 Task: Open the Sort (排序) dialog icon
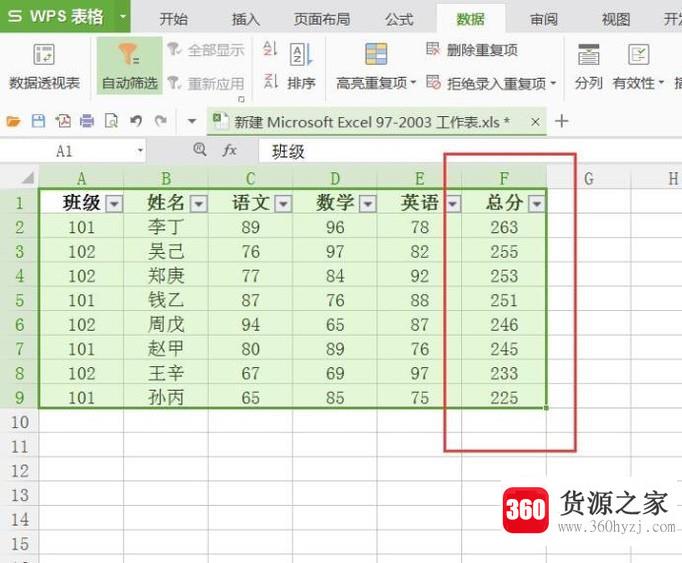coord(301,54)
